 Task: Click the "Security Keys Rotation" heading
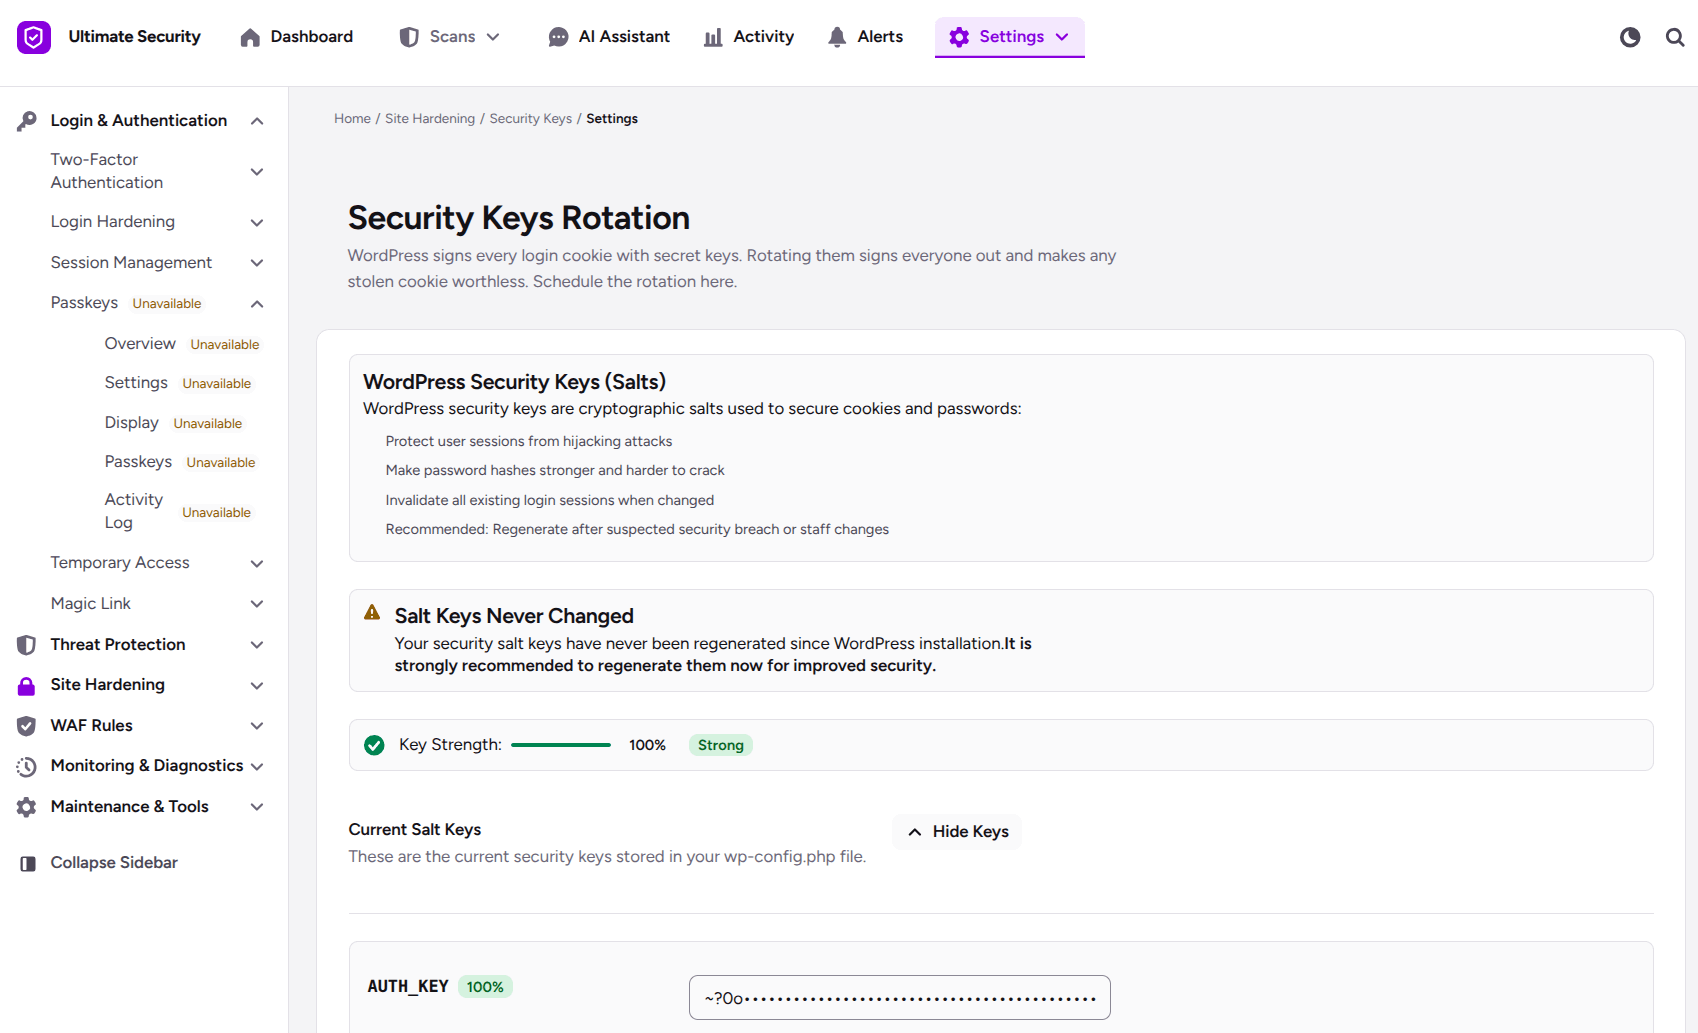[x=519, y=218]
